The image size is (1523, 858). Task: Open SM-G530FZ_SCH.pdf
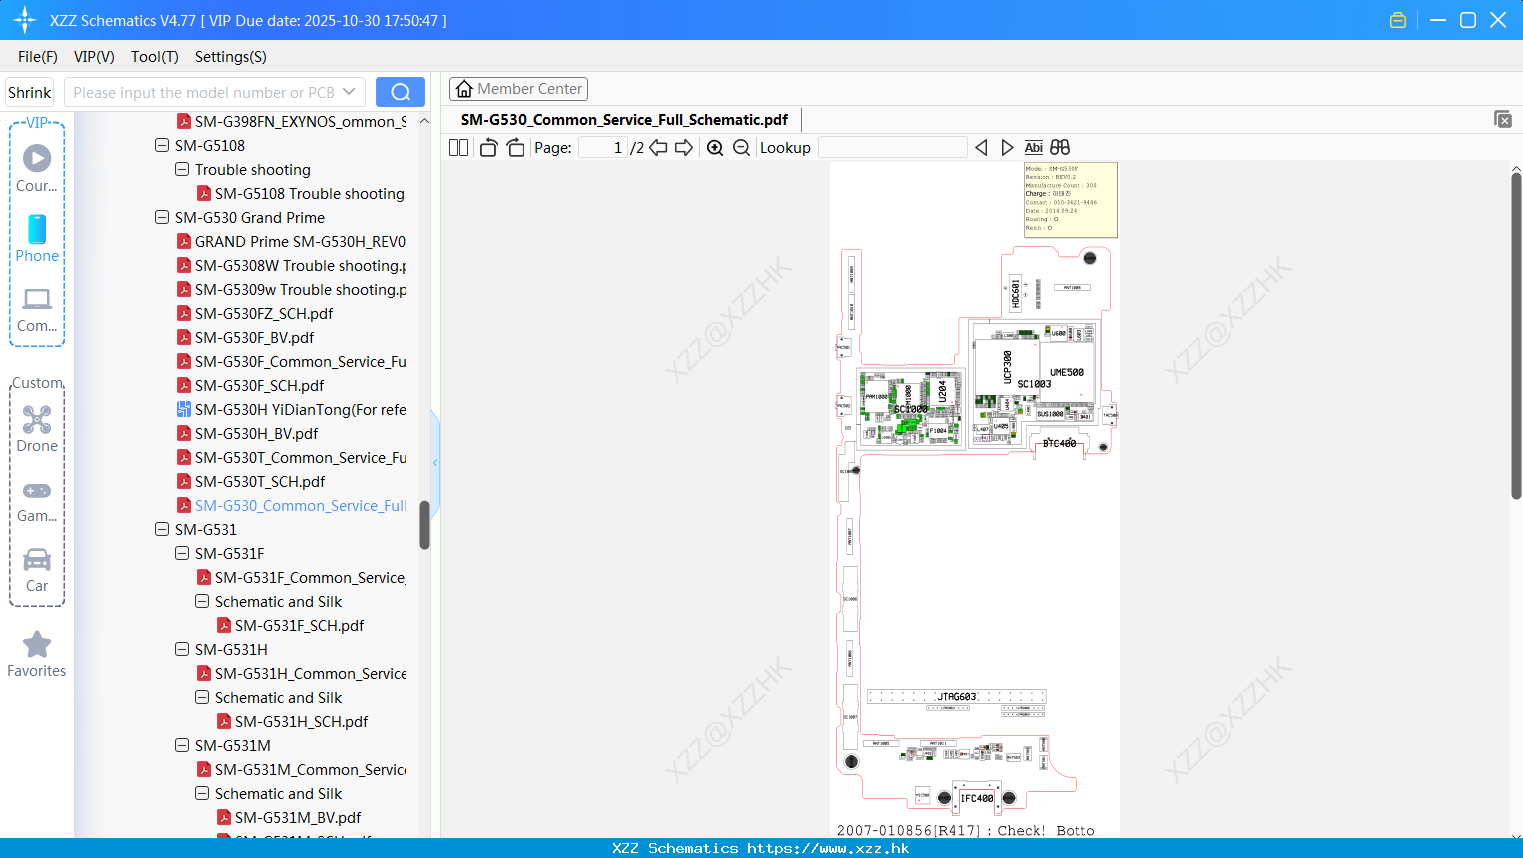pyautogui.click(x=255, y=313)
